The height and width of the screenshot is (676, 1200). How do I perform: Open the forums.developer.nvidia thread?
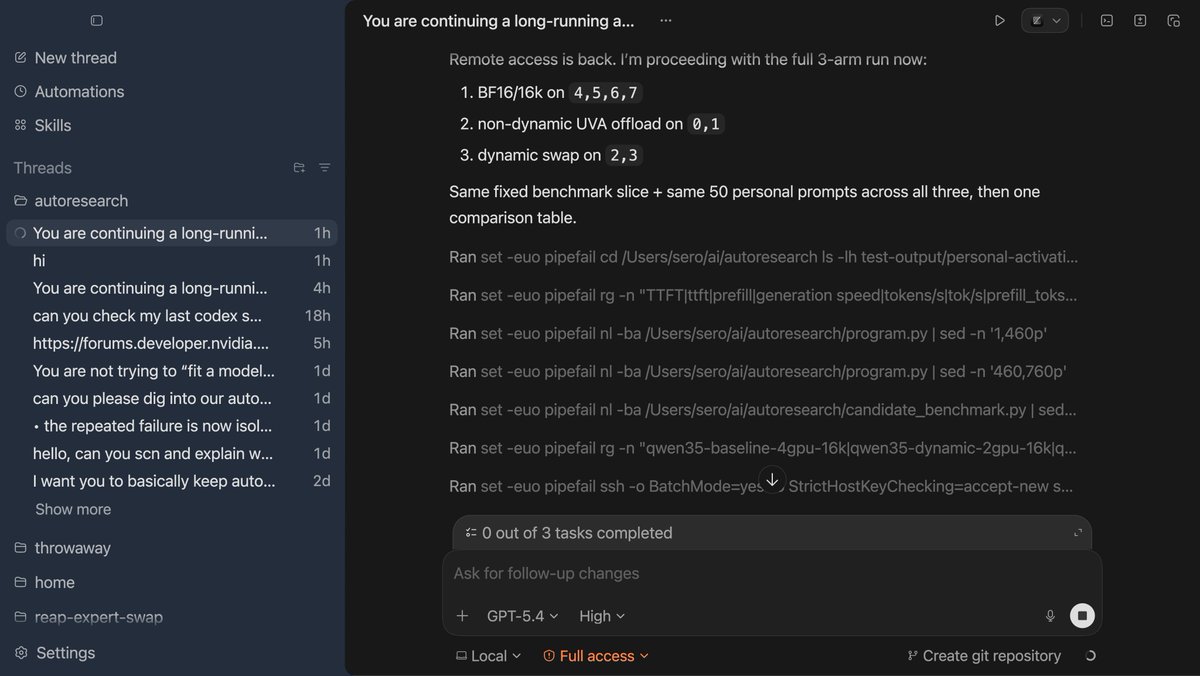172,343
